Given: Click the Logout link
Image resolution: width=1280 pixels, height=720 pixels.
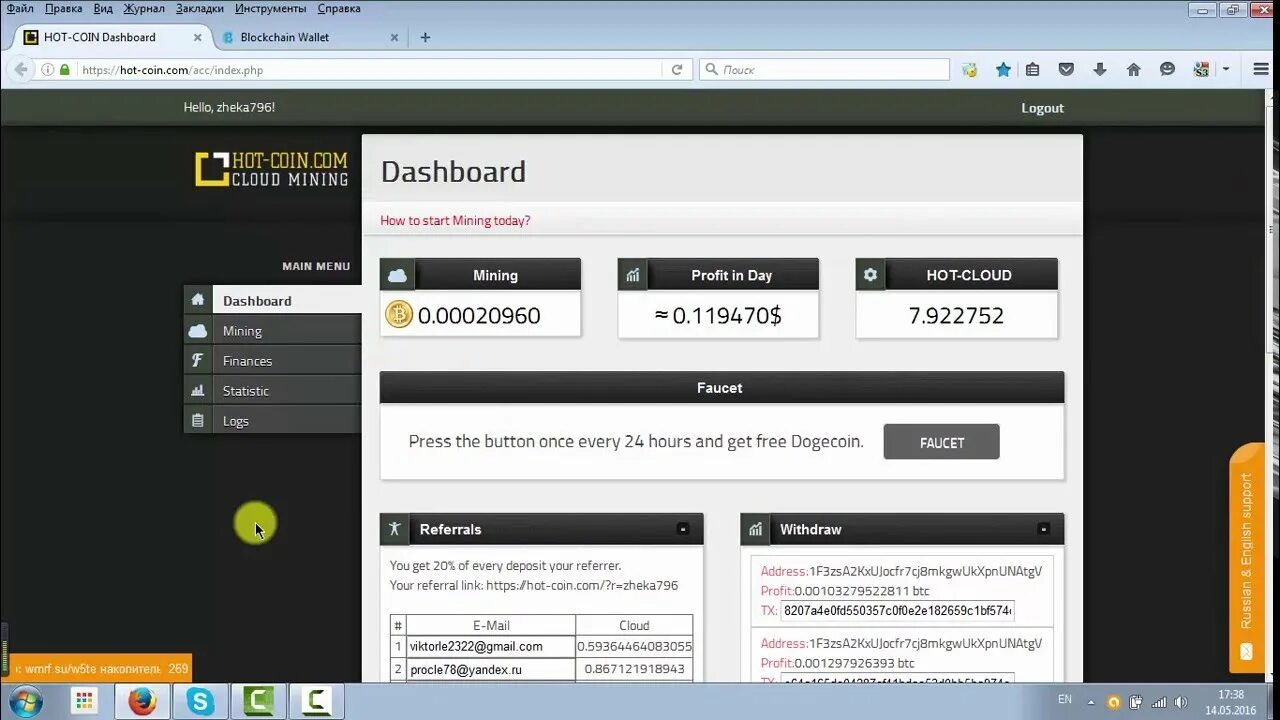Looking at the screenshot, I should [1042, 108].
